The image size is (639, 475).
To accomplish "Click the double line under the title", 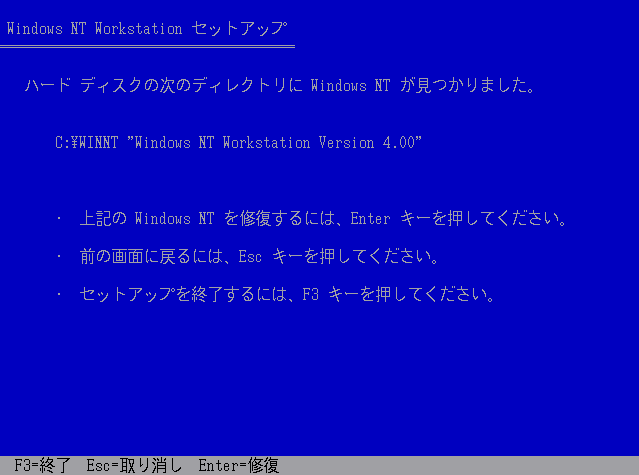I will (x=147, y=46).
